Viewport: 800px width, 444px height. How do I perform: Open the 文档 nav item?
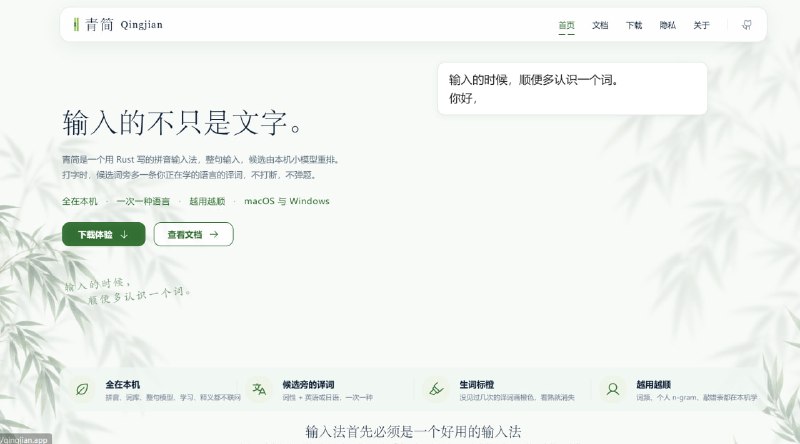coord(600,25)
